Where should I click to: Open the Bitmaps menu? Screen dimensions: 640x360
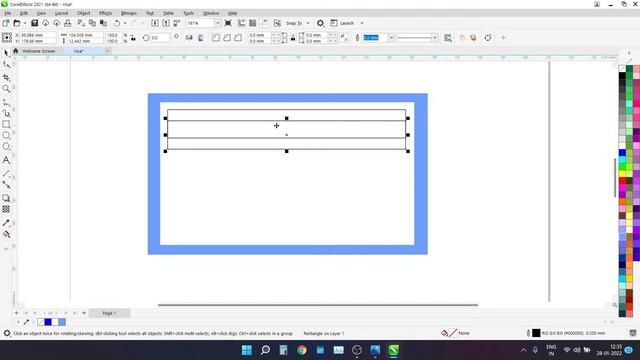pyautogui.click(x=129, y=13)
